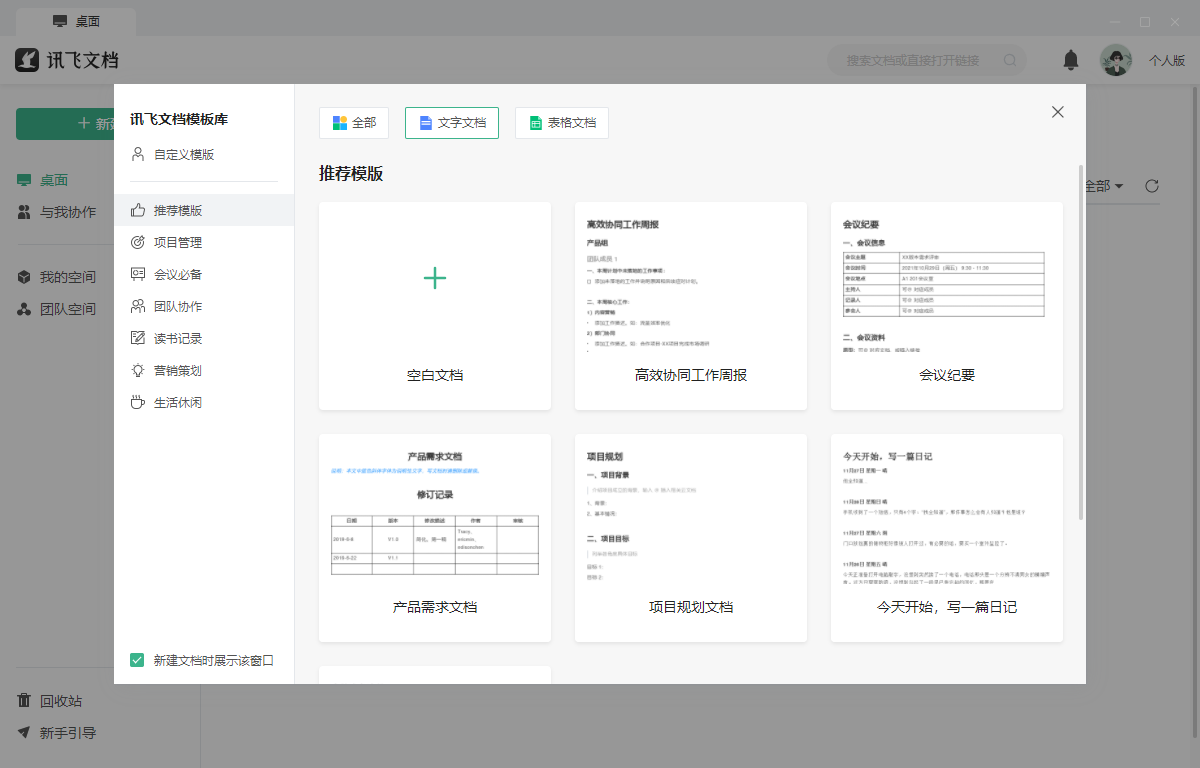Image resolution: width=1200 pixels, height=768 pixels.
Task: Click the 读书记录 notepad icon
Action: click(x=138, y=339)
